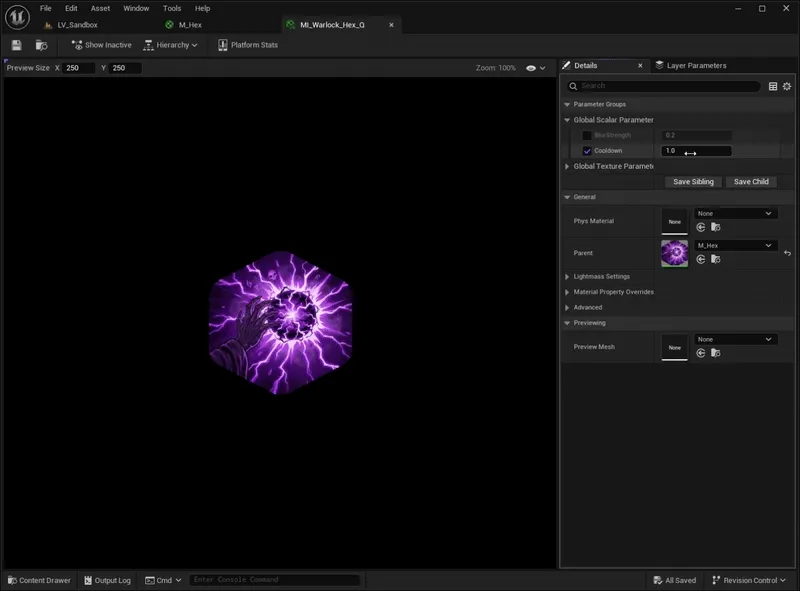Browse to Parent asset in Content Browser
The width and height of the screenshot is (800, 591).
(716, 259)
